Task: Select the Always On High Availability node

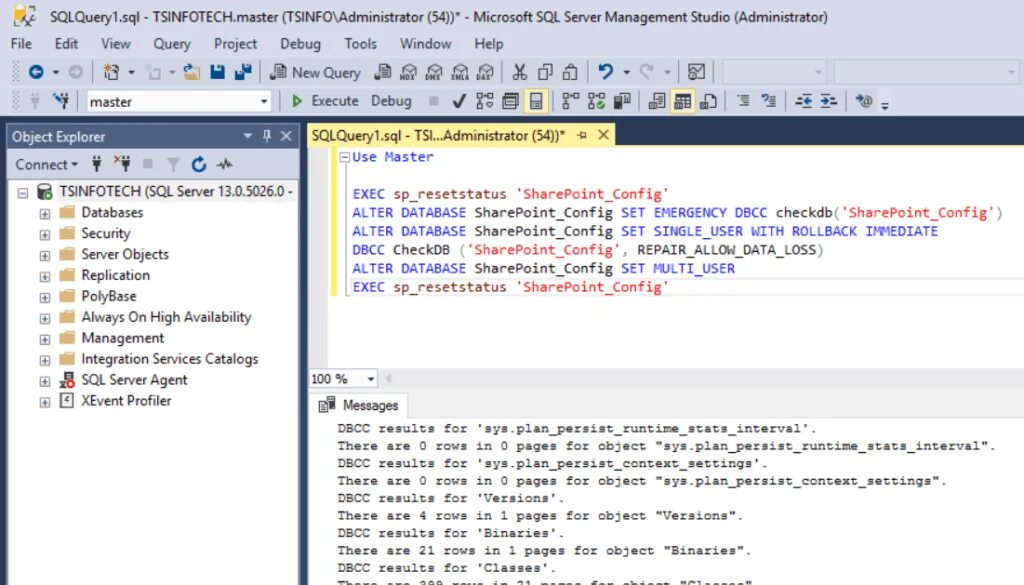Action: click(166, 317)
